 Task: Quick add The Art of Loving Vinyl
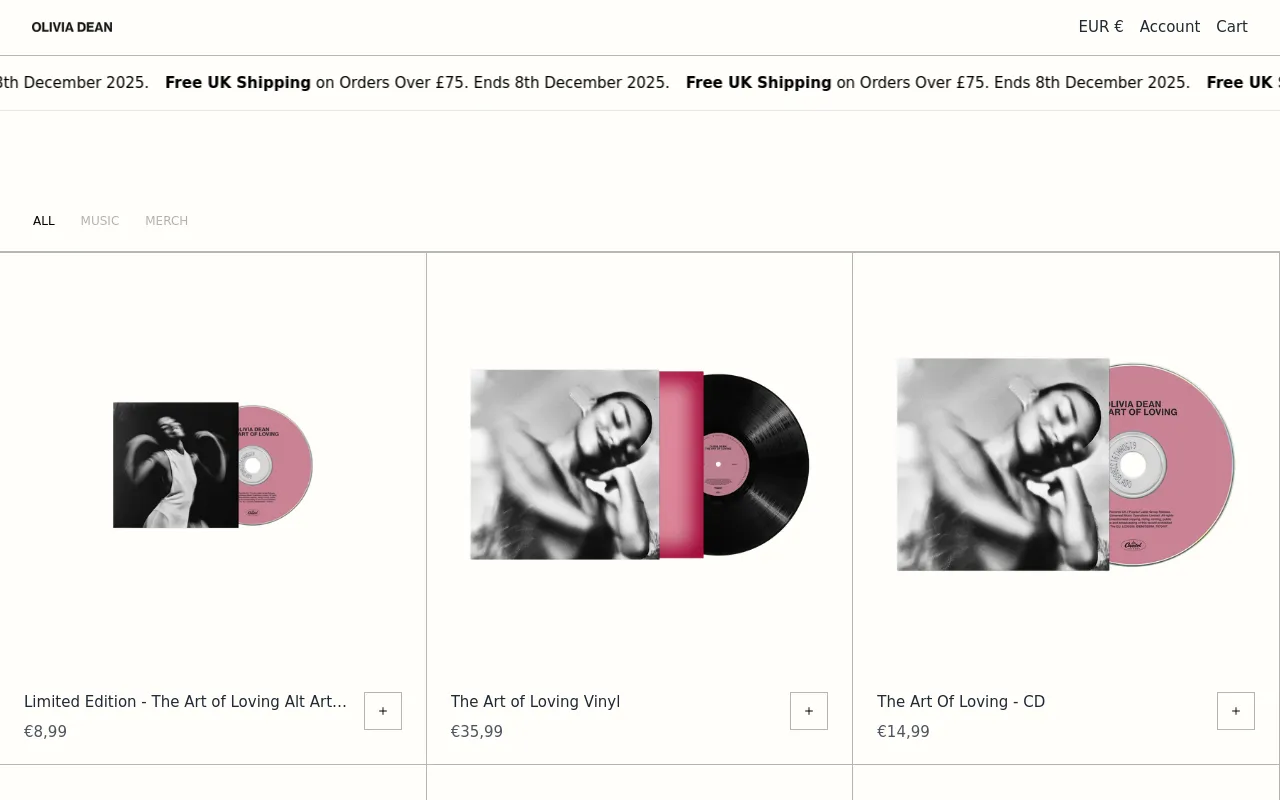point(809,711)
